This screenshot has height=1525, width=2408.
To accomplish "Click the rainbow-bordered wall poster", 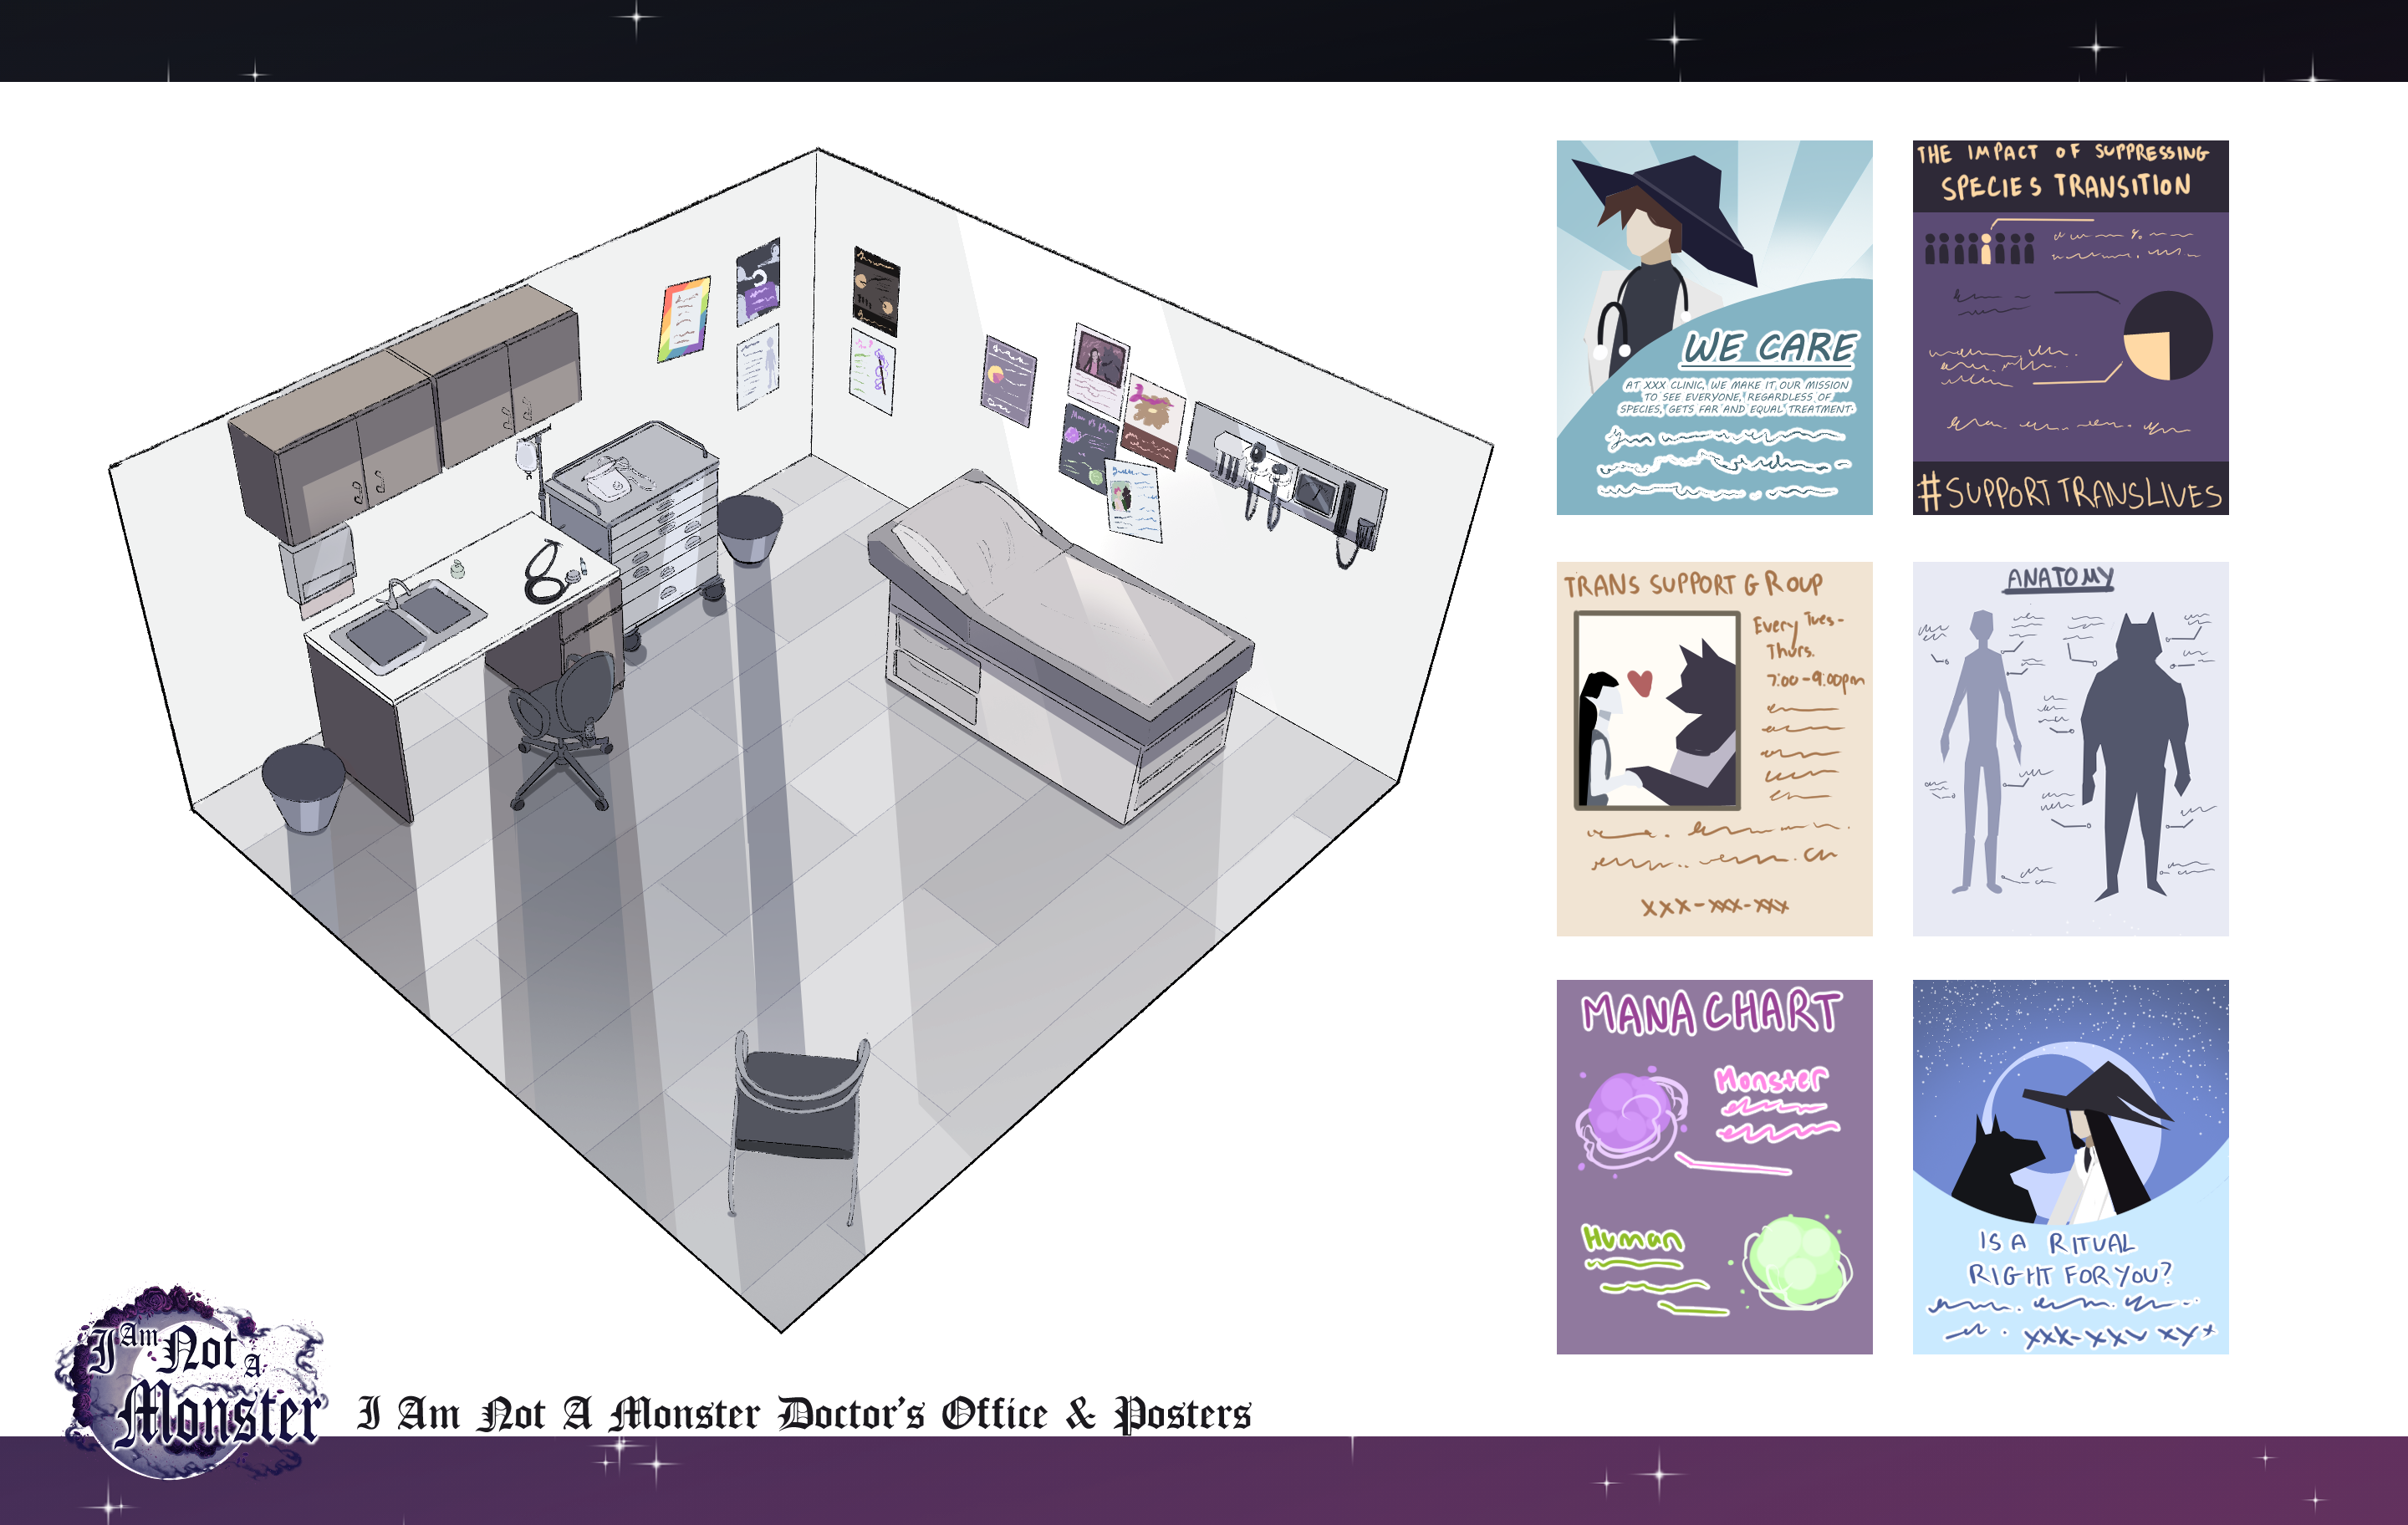I will point(684,318).
